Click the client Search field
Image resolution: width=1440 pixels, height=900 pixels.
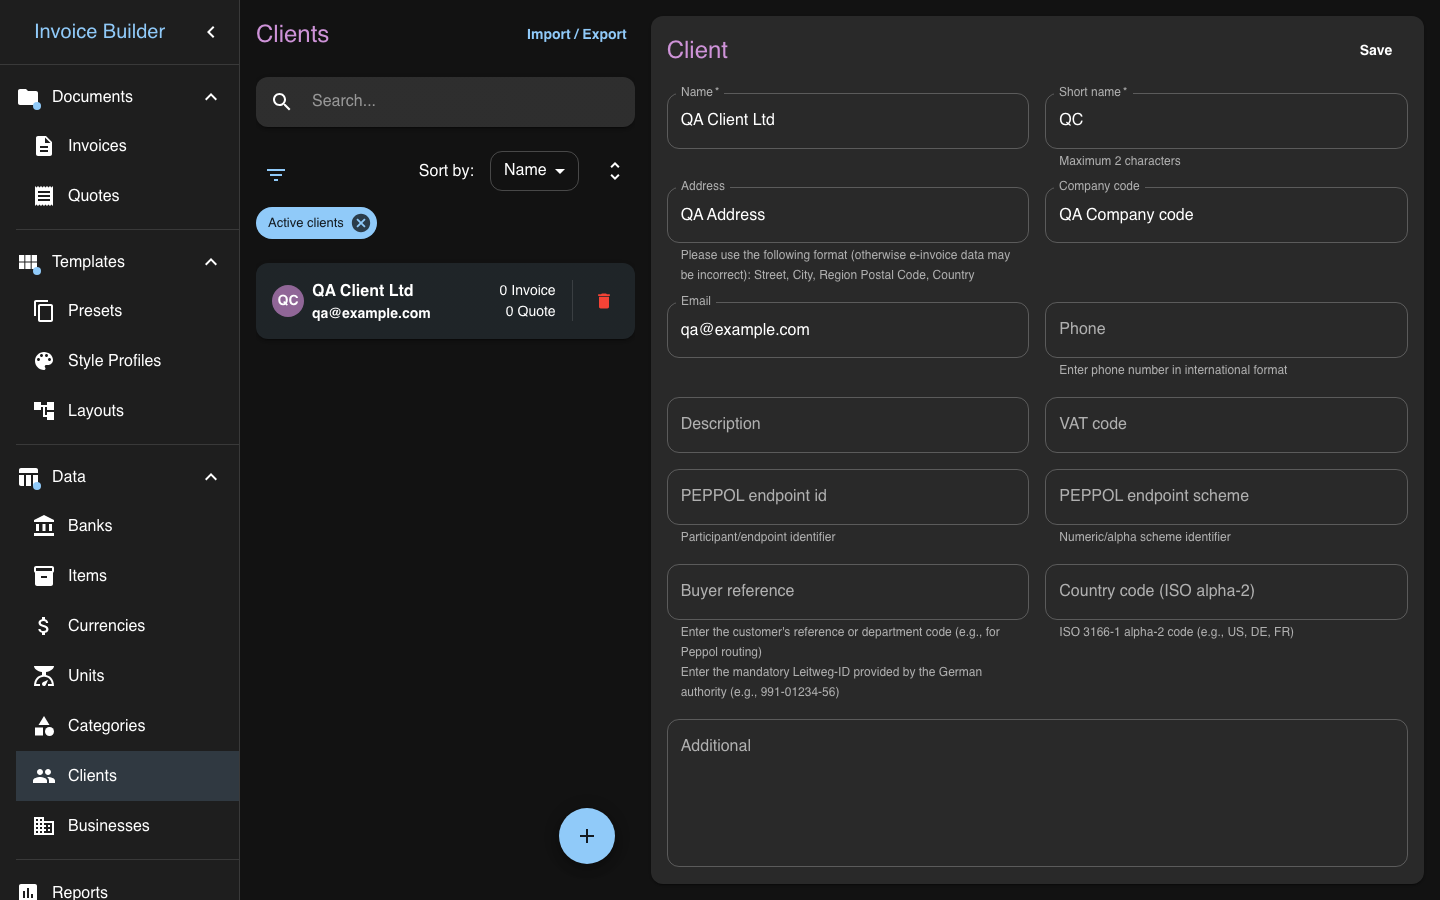[x=445, y=102]
